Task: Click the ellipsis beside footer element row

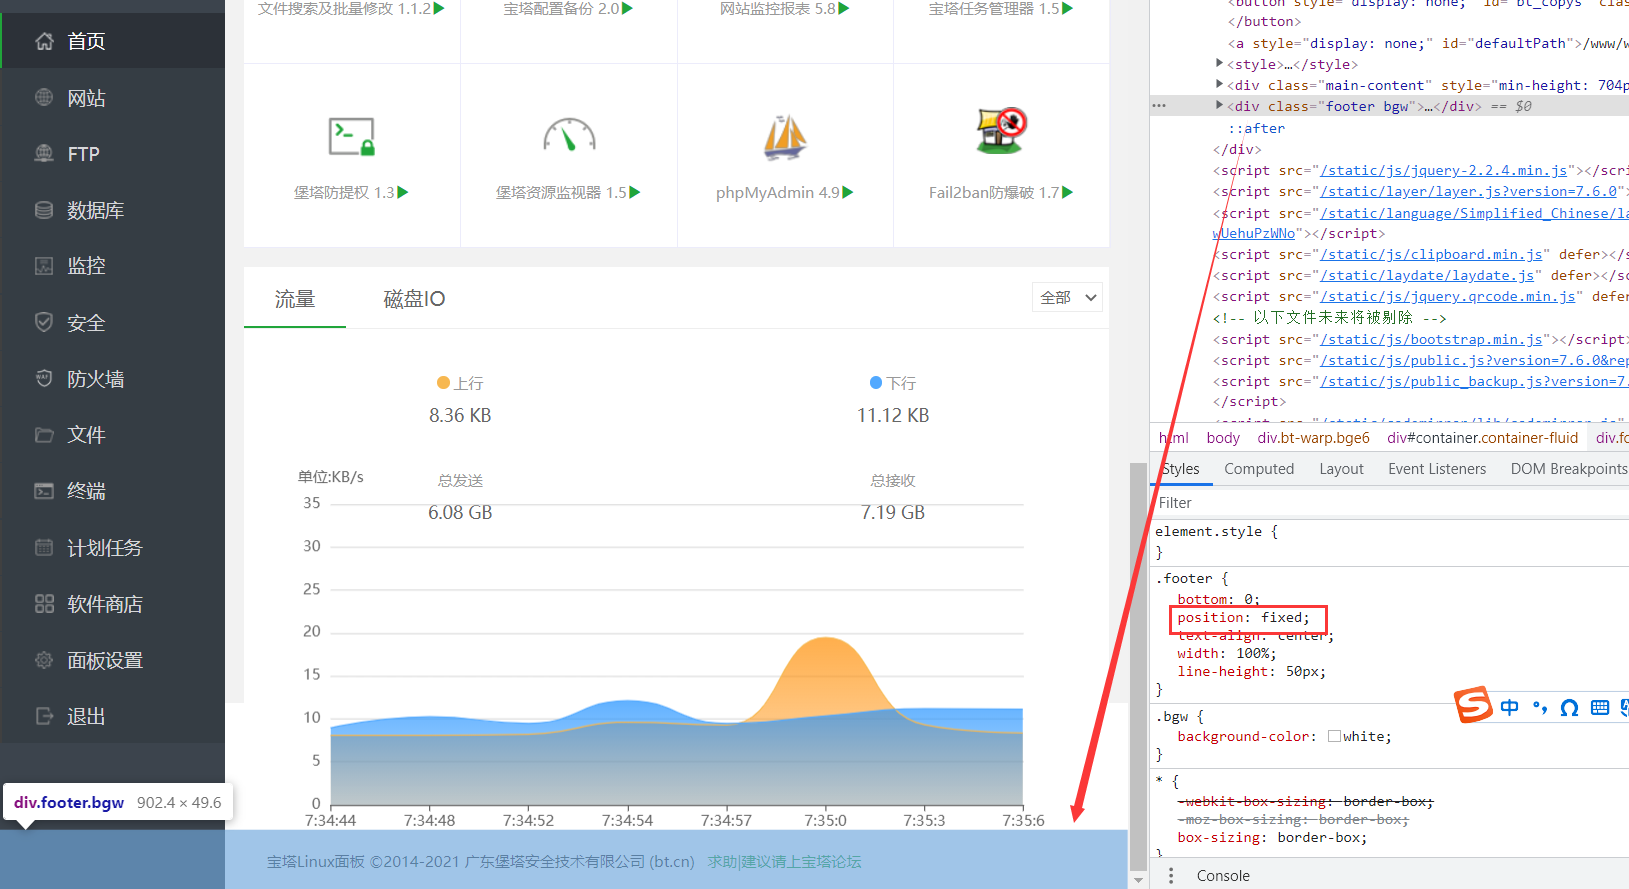Action: 1159,105
